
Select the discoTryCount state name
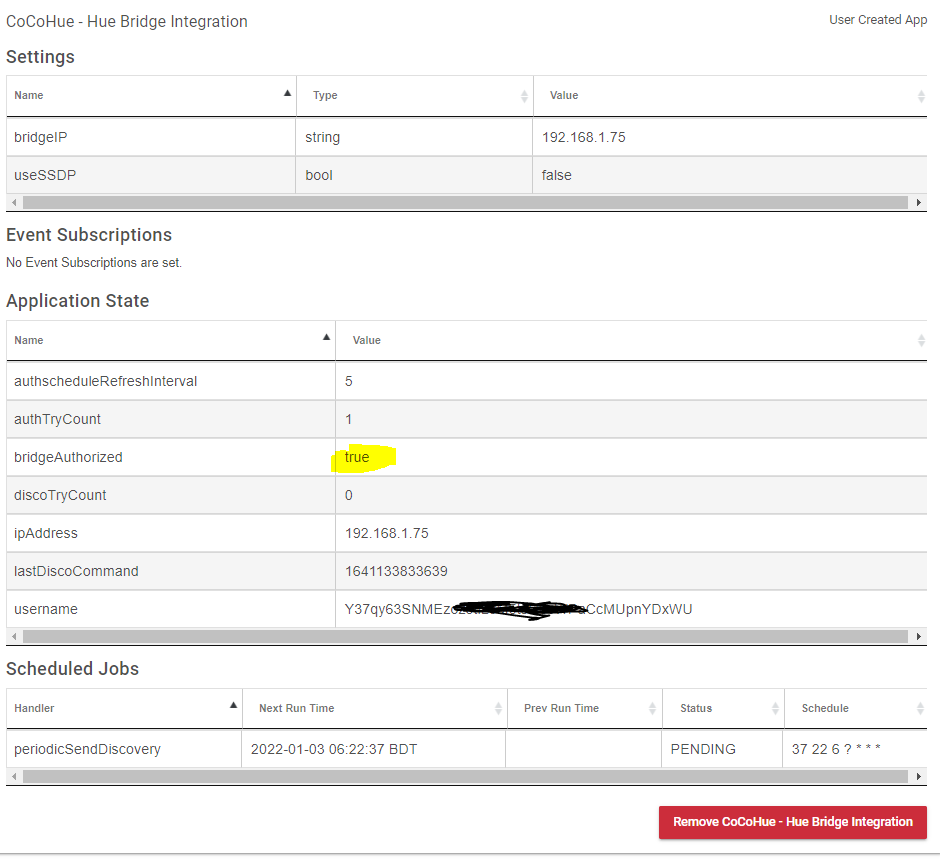(x=60, y=495)
